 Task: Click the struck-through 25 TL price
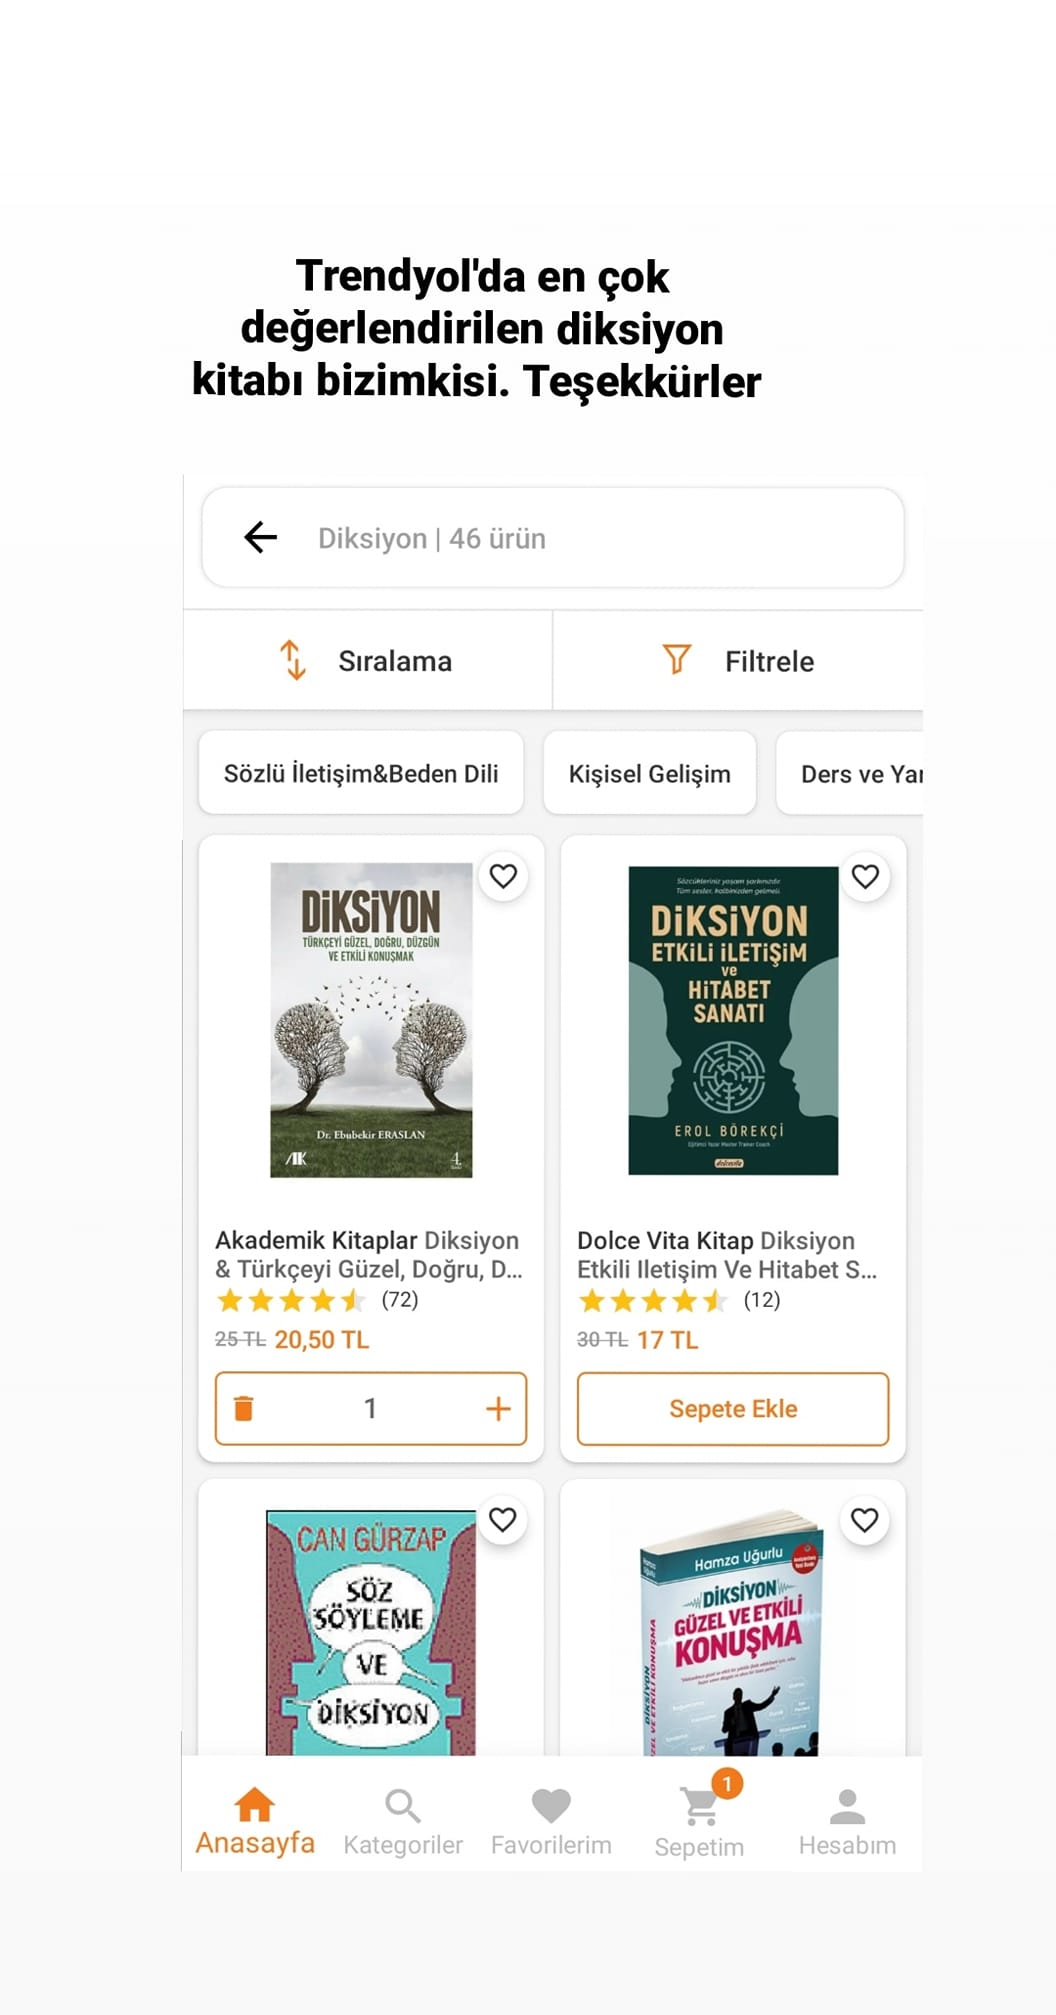point(240,1339)
